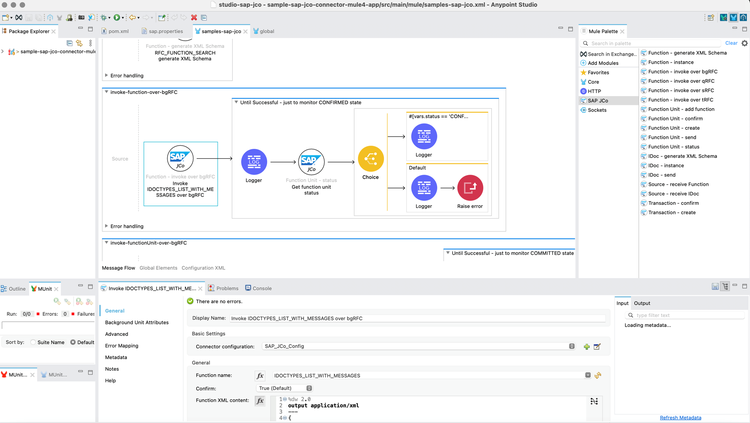Click Link with Editor icon in Package Explorer

pyautogui.click(x=79, y=43)
